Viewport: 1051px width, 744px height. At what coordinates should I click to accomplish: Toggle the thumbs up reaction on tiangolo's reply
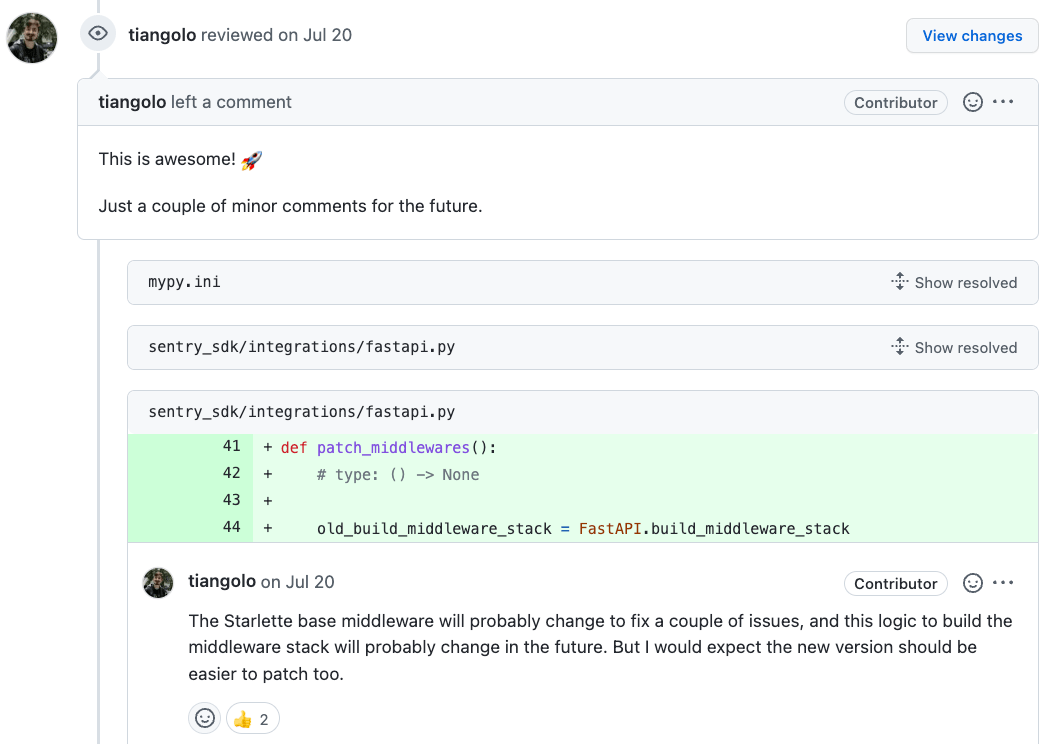point(252,718)
